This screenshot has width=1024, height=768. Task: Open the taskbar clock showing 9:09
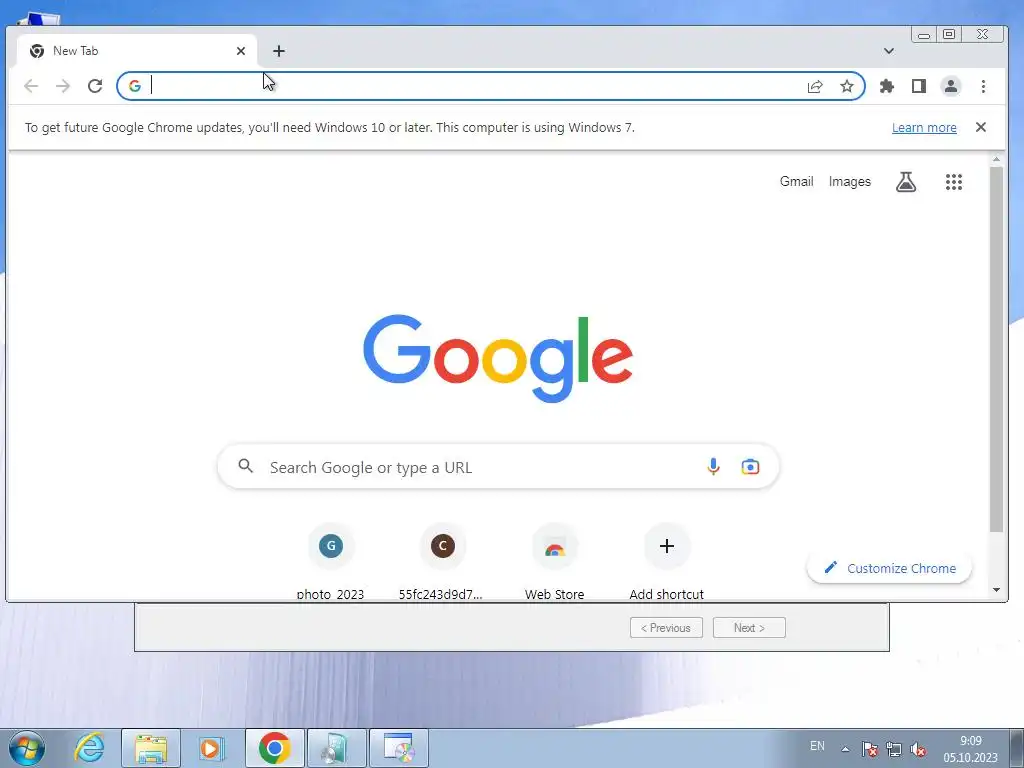coord(970,749)
